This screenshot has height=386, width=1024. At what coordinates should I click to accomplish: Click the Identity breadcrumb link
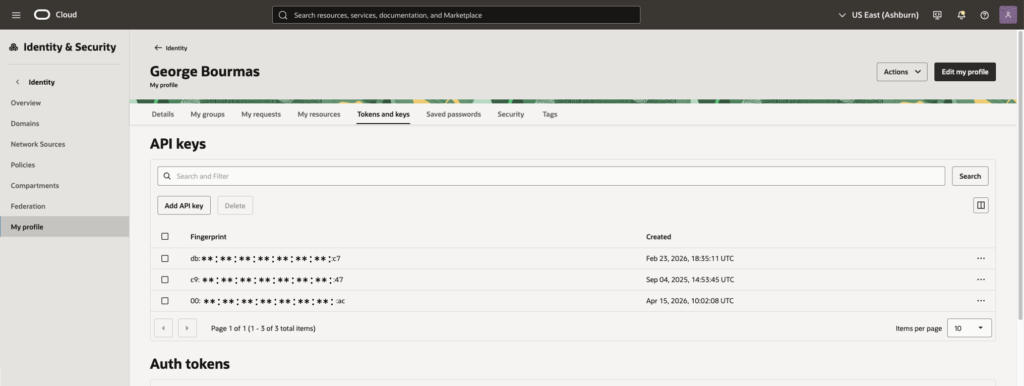point(176,48)
